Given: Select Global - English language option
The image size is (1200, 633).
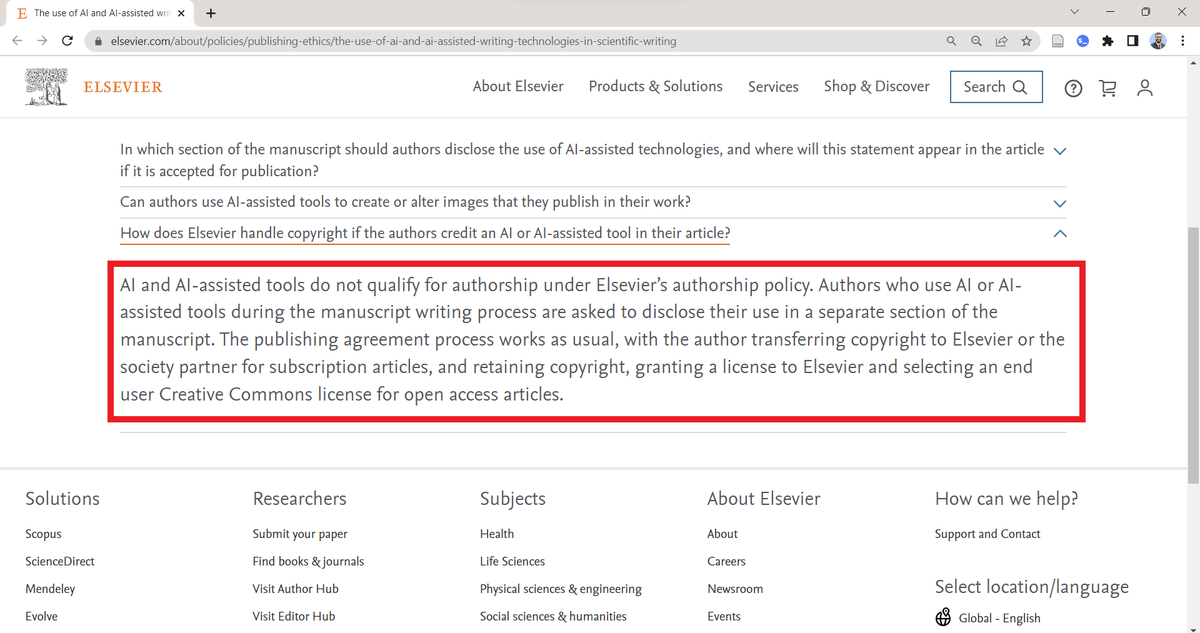Looking at the screenshot, I should pyautogui.click(x=999, y=618).
